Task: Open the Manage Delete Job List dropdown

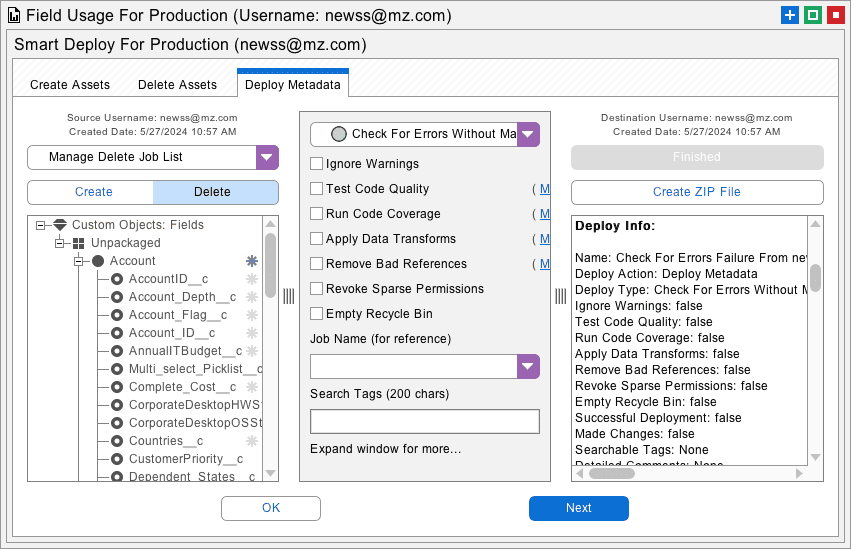Action: click(x=267, y=157)
